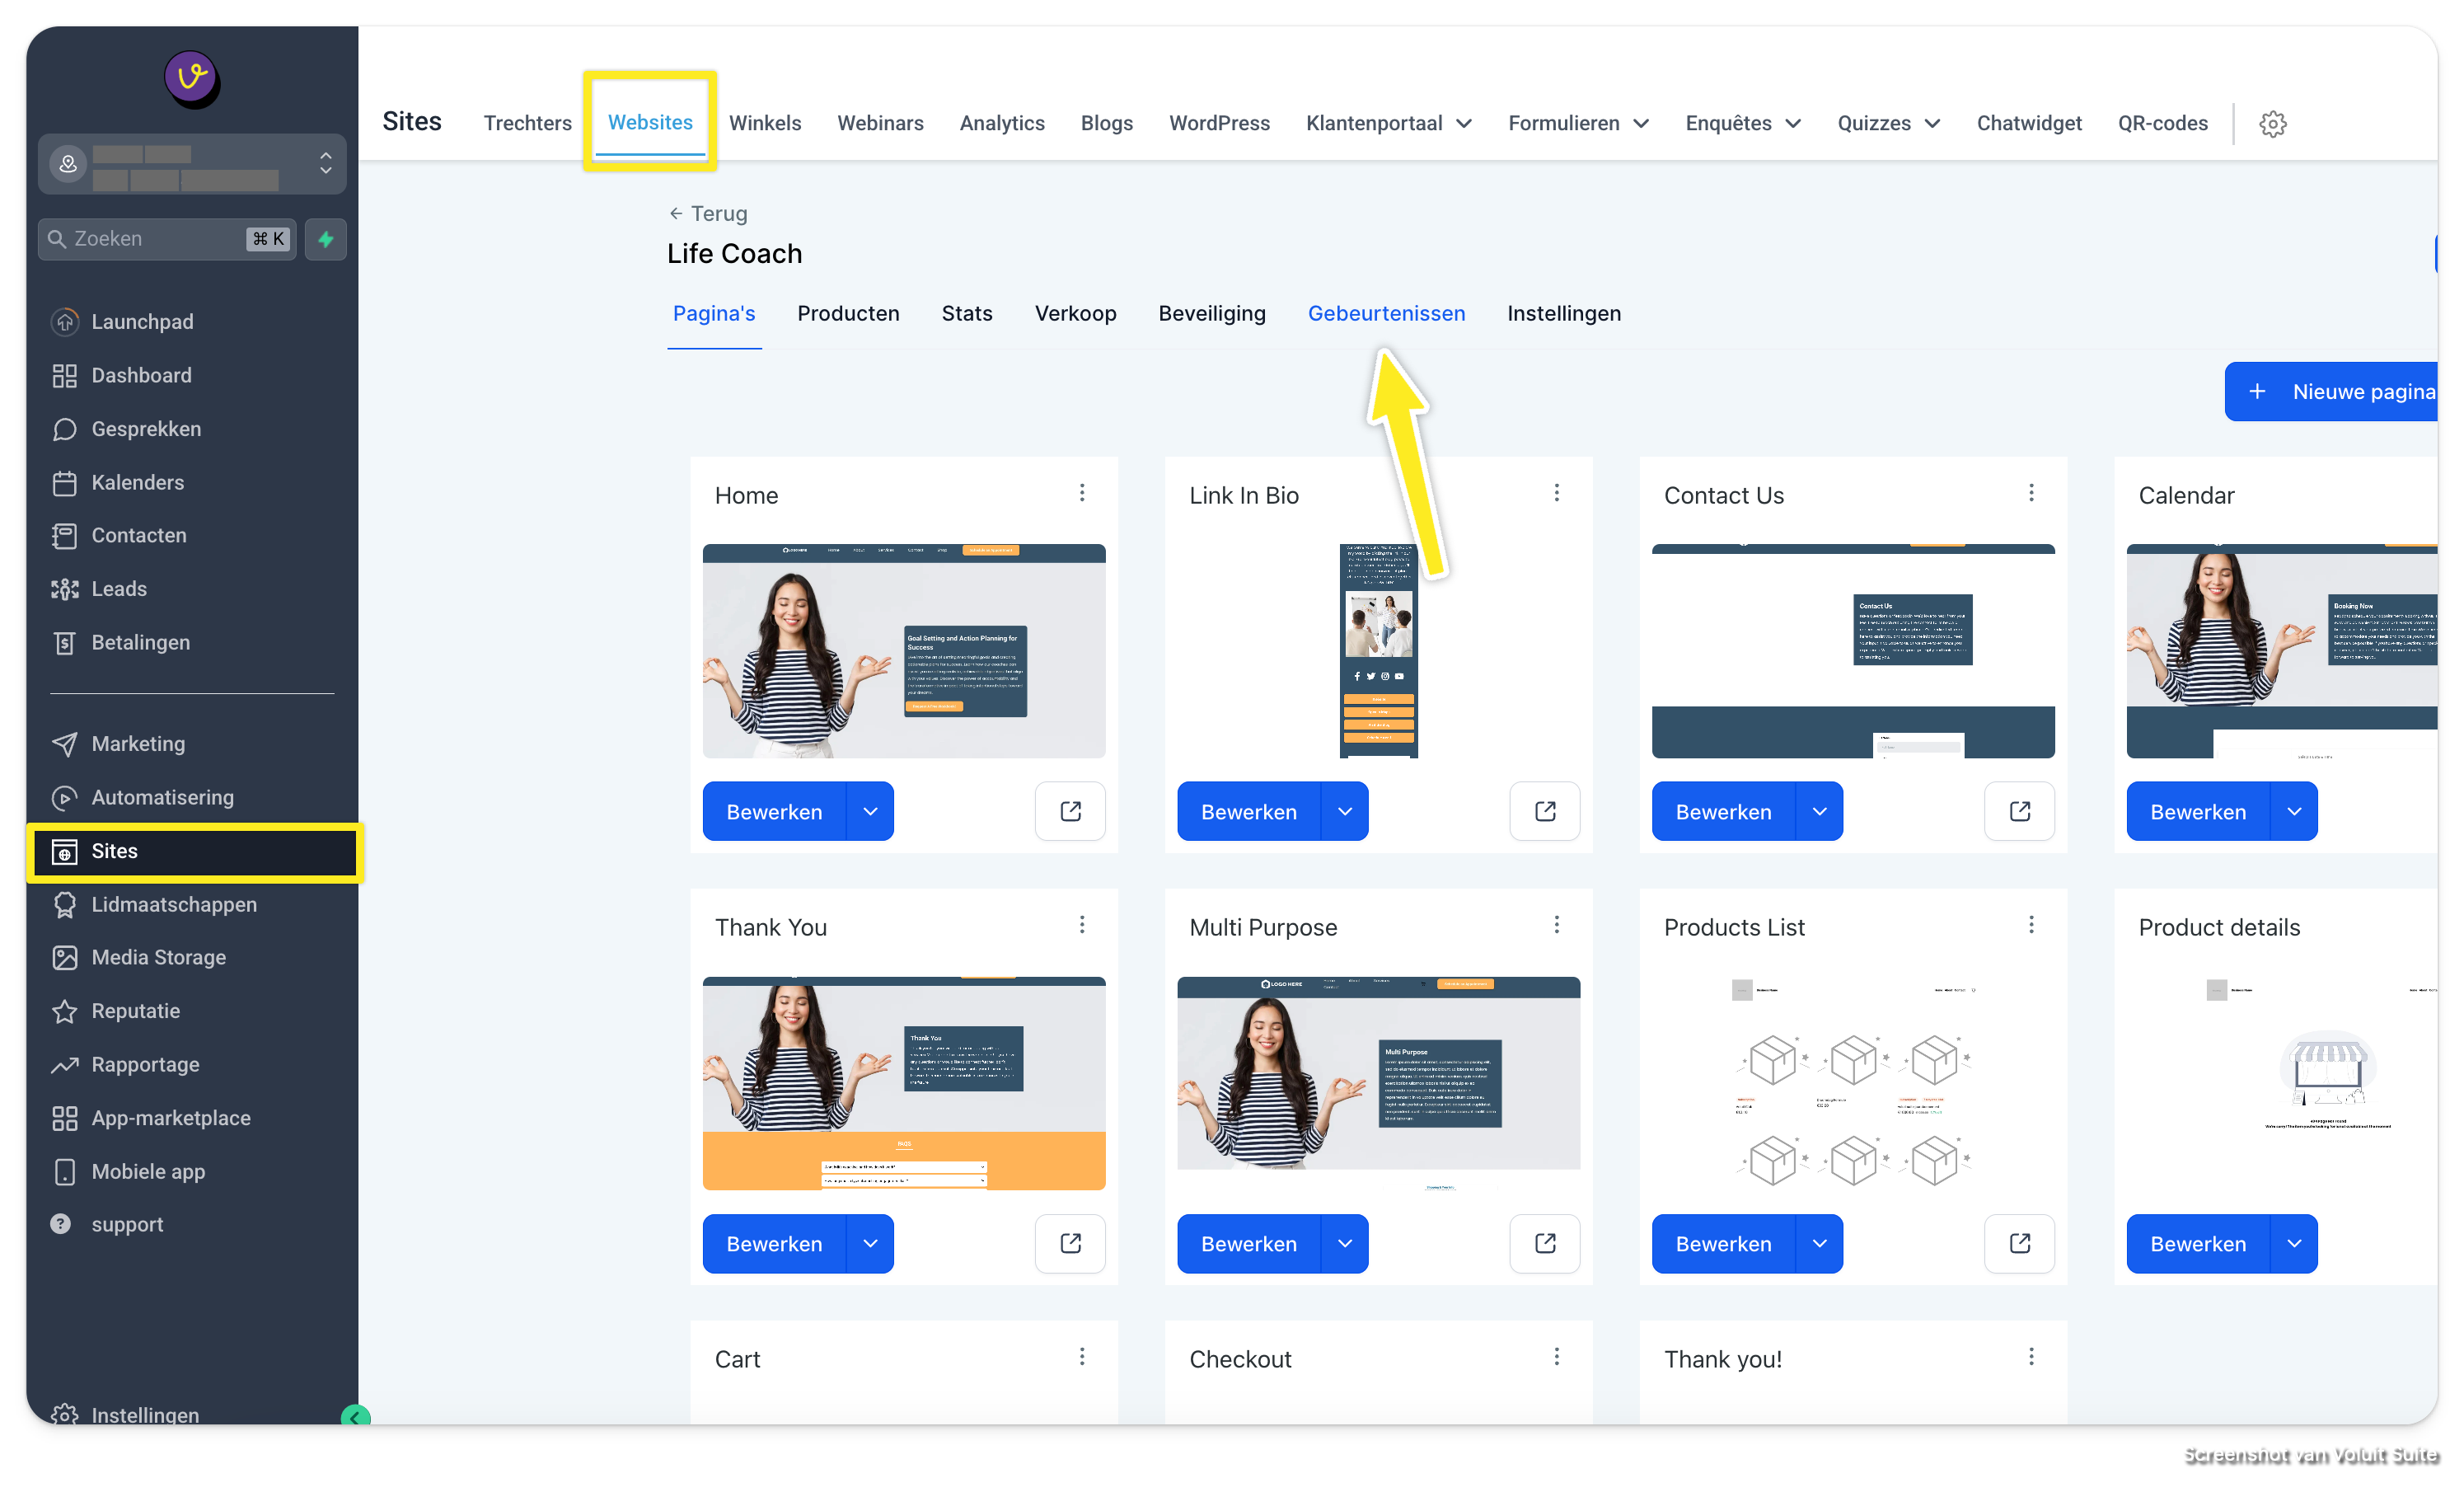Expand the Products List Bewerken arrow

1819,1243
